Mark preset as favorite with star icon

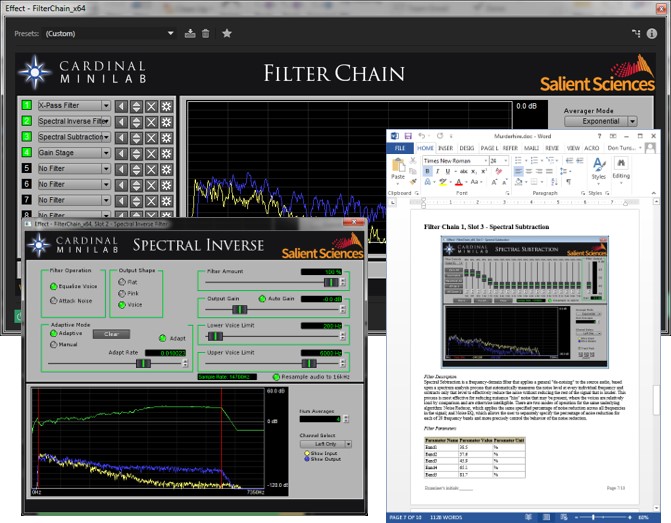(227, 33)
